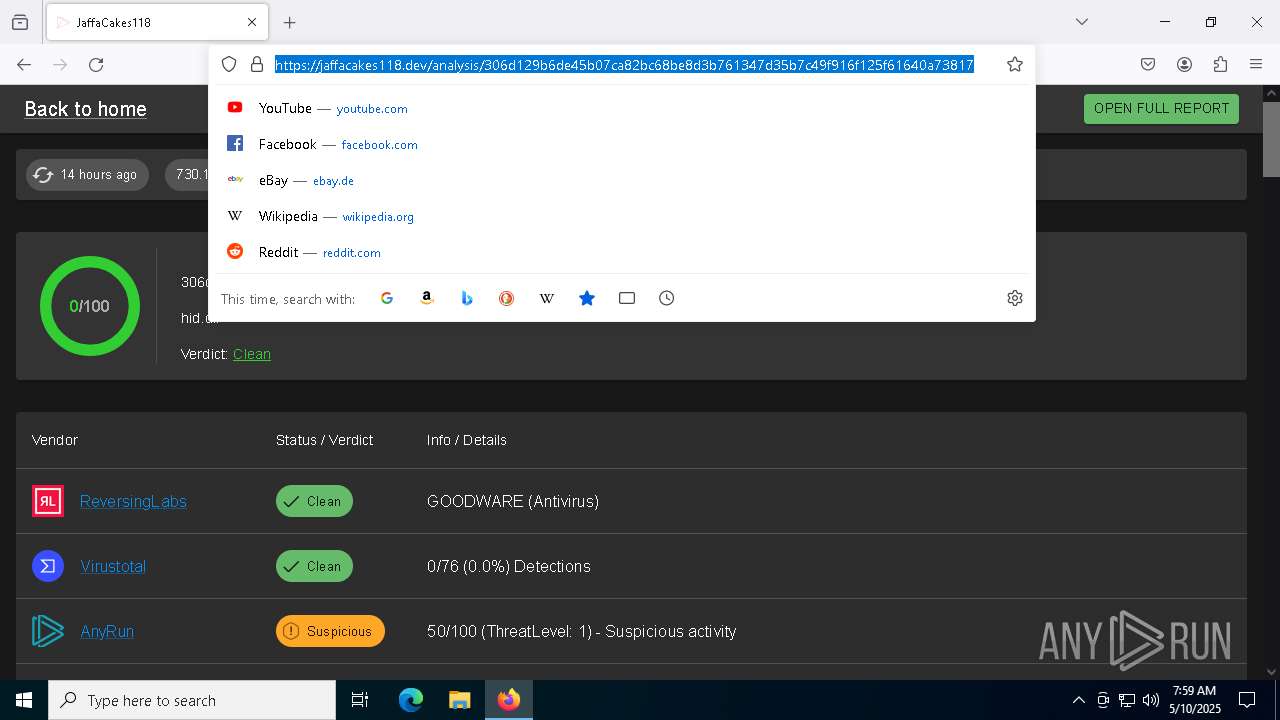Go back to previous page arrow

(24, 64)
